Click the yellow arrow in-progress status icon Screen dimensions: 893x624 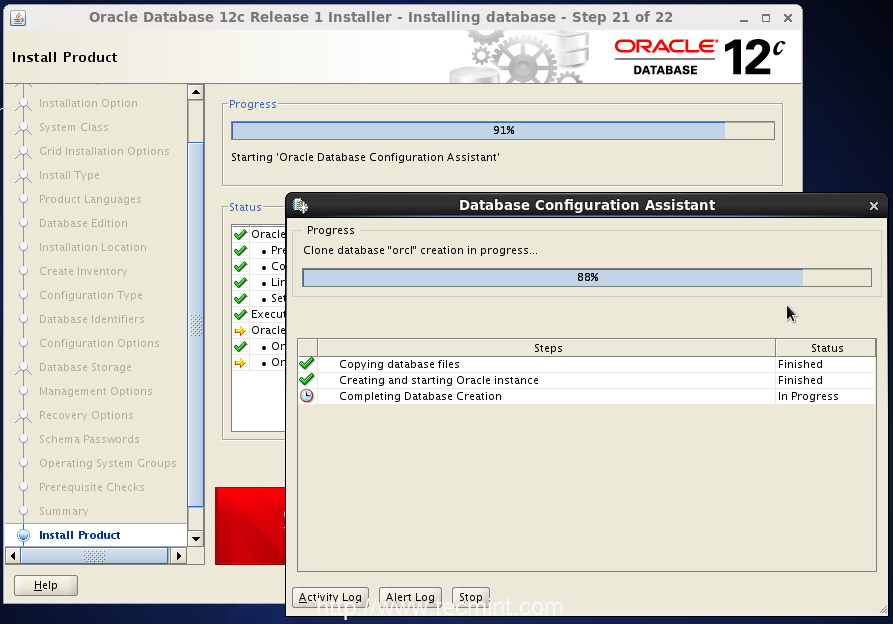pos(240,330)
